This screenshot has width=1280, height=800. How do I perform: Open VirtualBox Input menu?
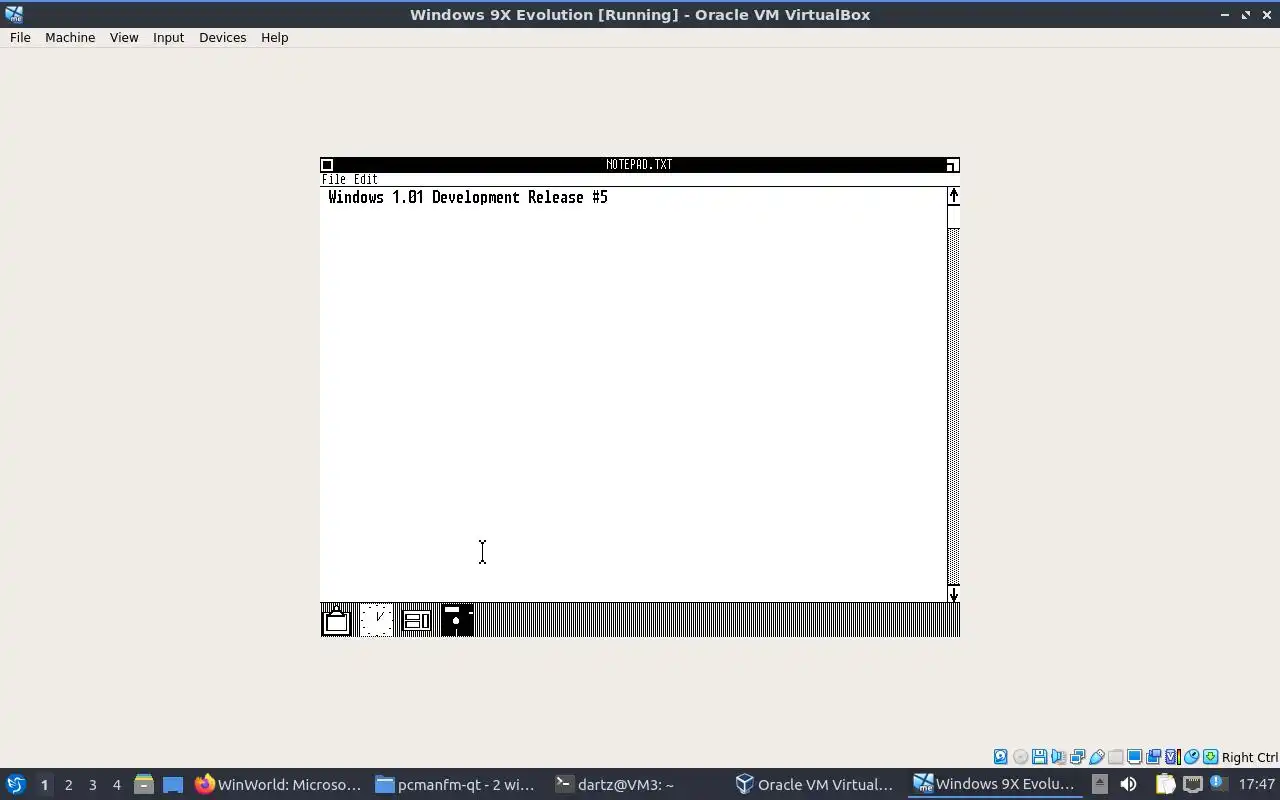click(x=168, y=37)
